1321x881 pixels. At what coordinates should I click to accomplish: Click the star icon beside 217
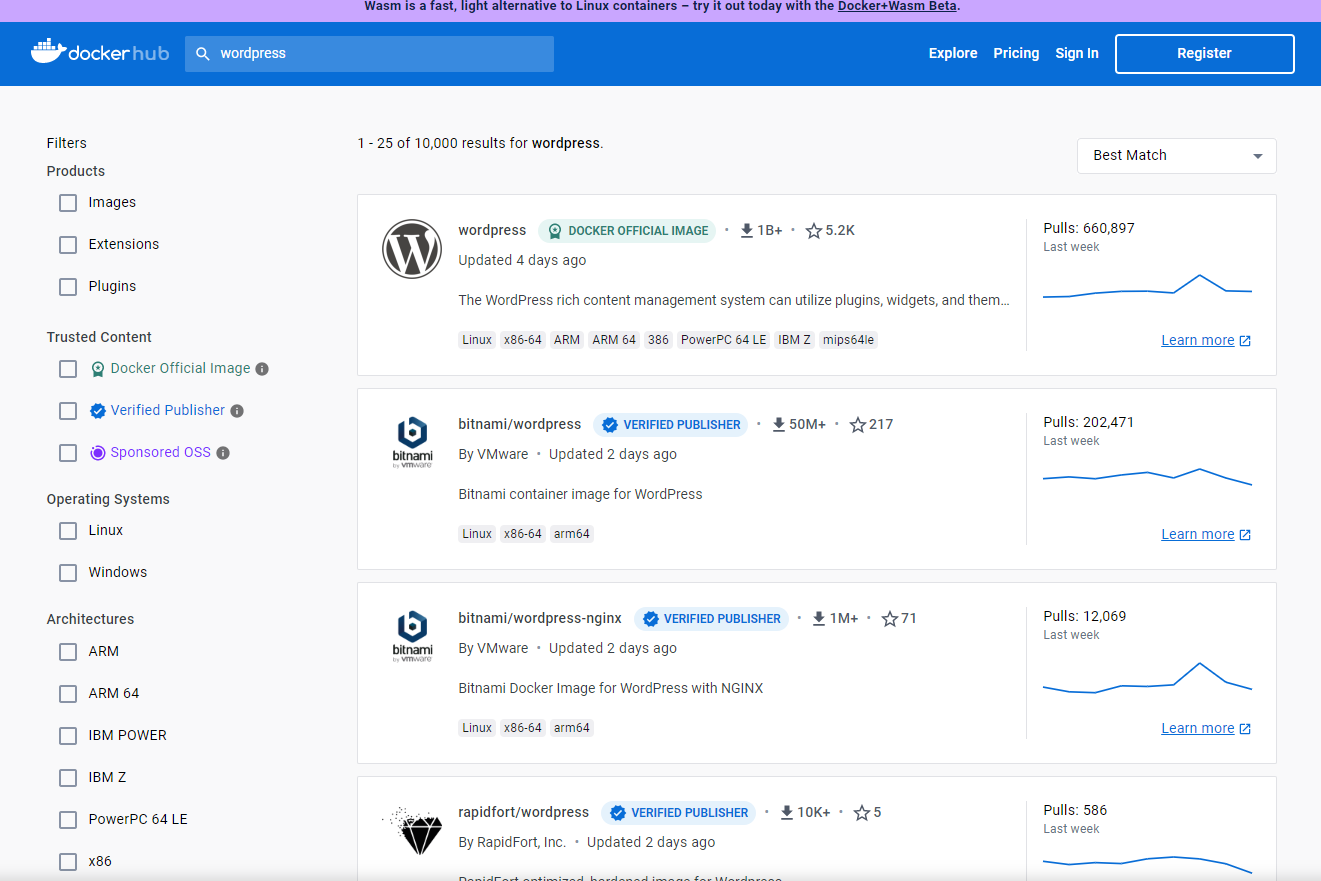tap(858, 425)
